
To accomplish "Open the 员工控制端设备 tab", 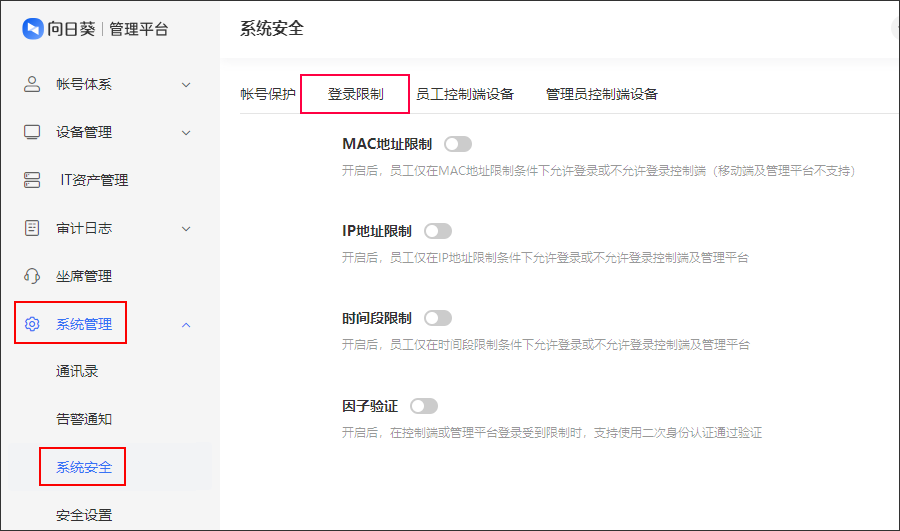I will pyautogui.click(x=465, y=94).
